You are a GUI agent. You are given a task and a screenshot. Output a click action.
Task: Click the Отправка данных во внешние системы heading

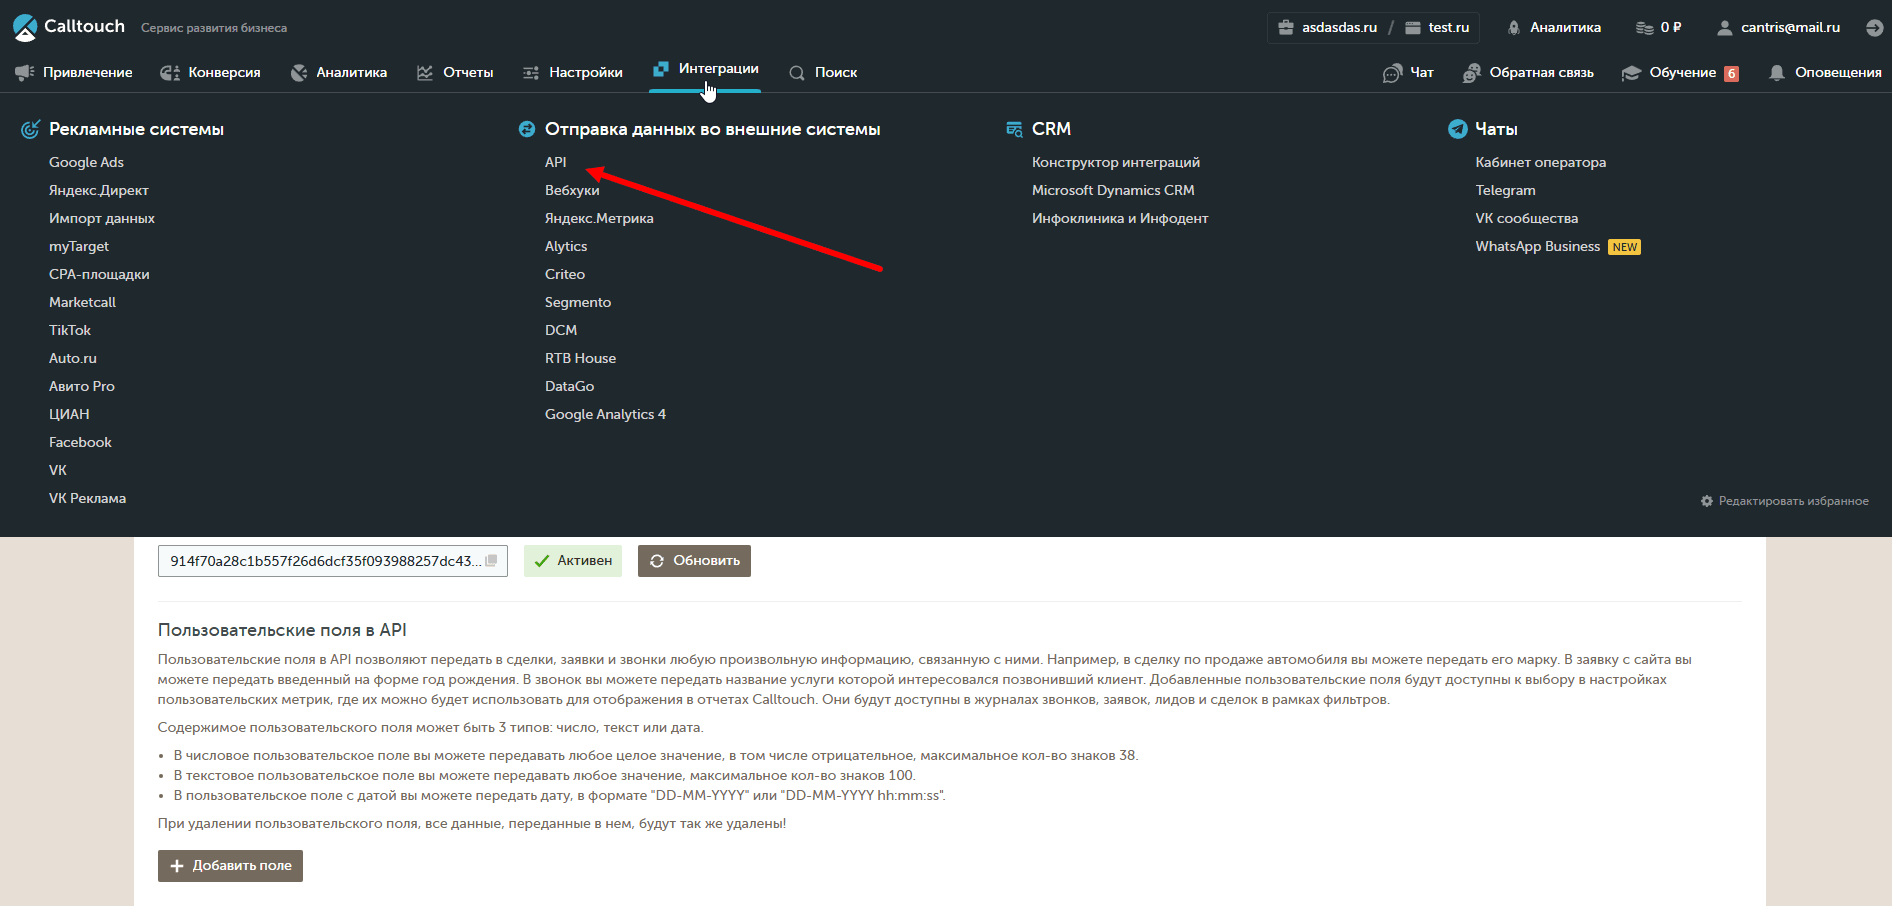click(712, 129)
